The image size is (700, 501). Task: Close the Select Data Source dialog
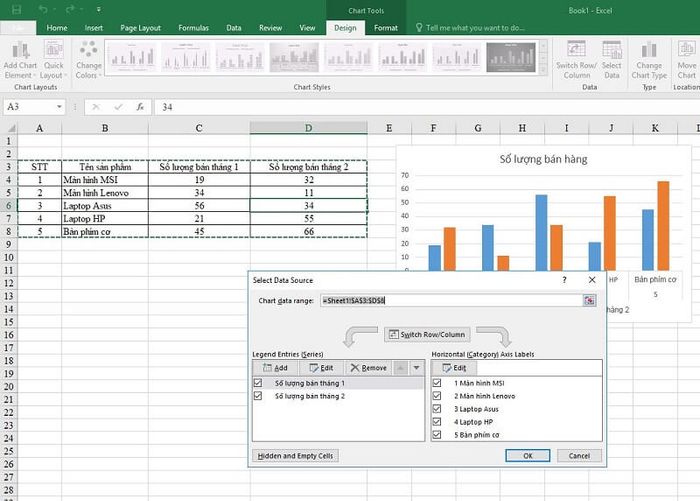(x=592, y=280)
